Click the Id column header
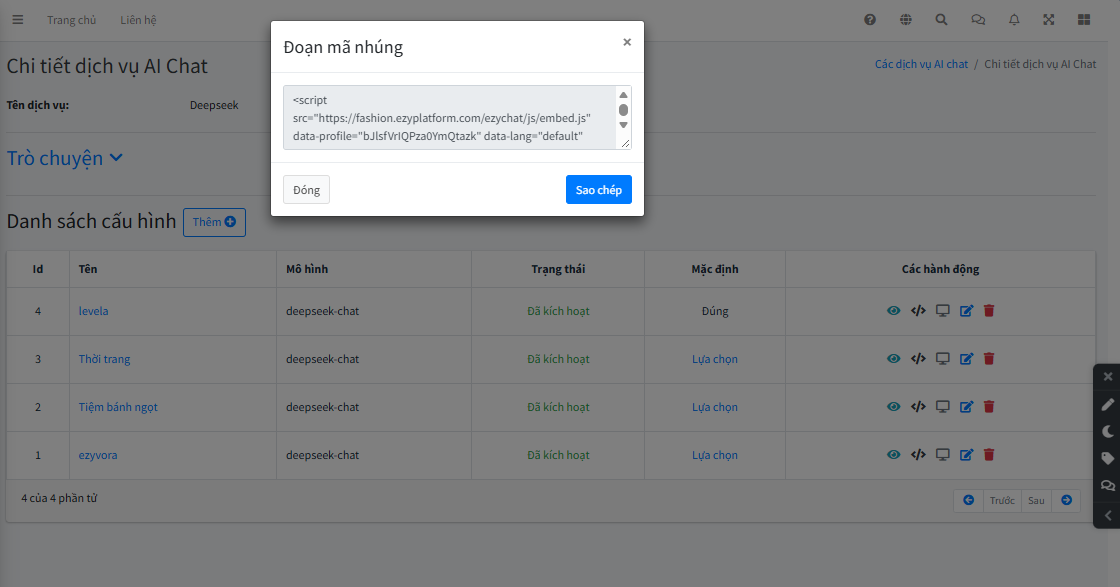 pyautogui.click(x=38, y=269)
